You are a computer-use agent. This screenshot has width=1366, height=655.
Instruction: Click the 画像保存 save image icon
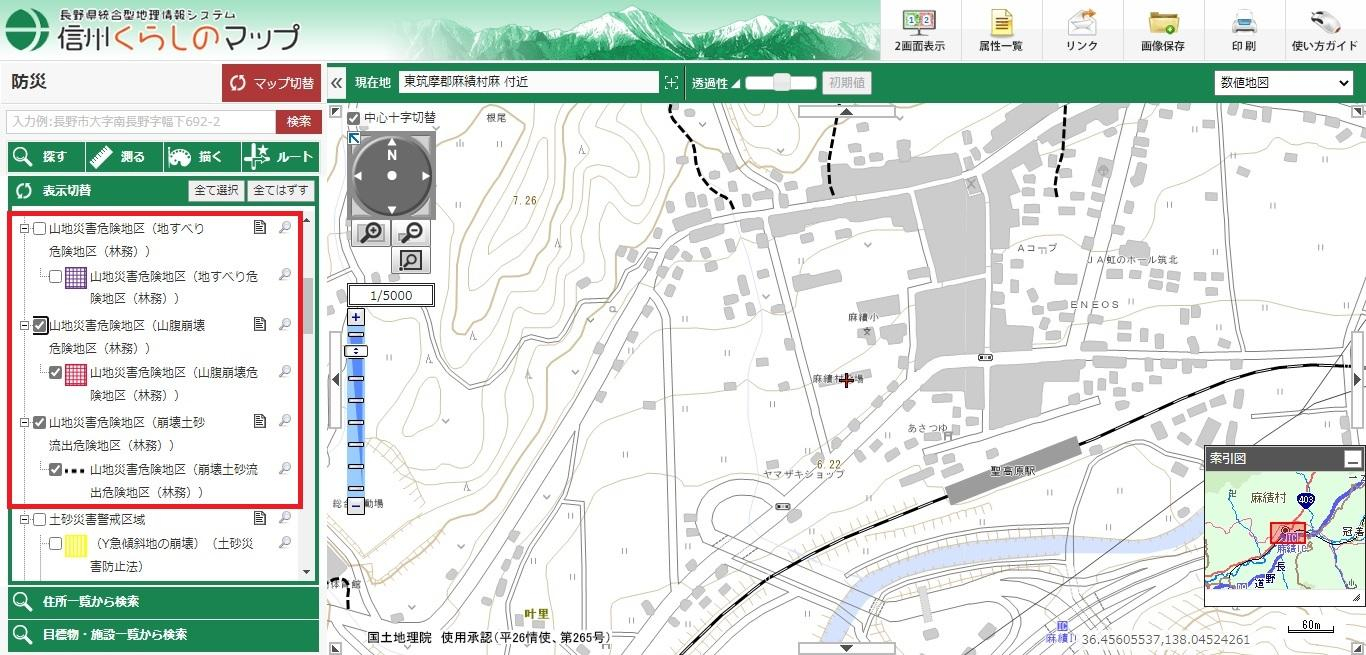pos(1162,30)
